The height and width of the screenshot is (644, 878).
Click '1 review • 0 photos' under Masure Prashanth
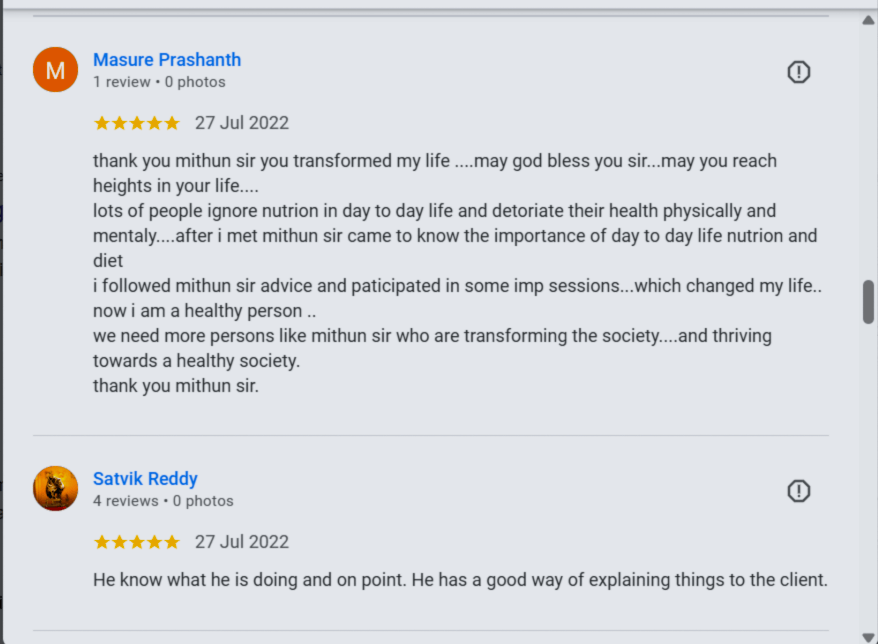tap(159, 82)
